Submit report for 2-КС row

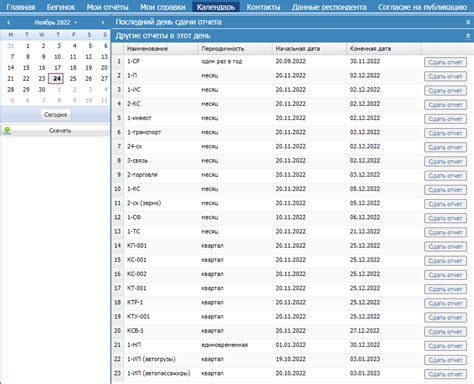[445, 105]
